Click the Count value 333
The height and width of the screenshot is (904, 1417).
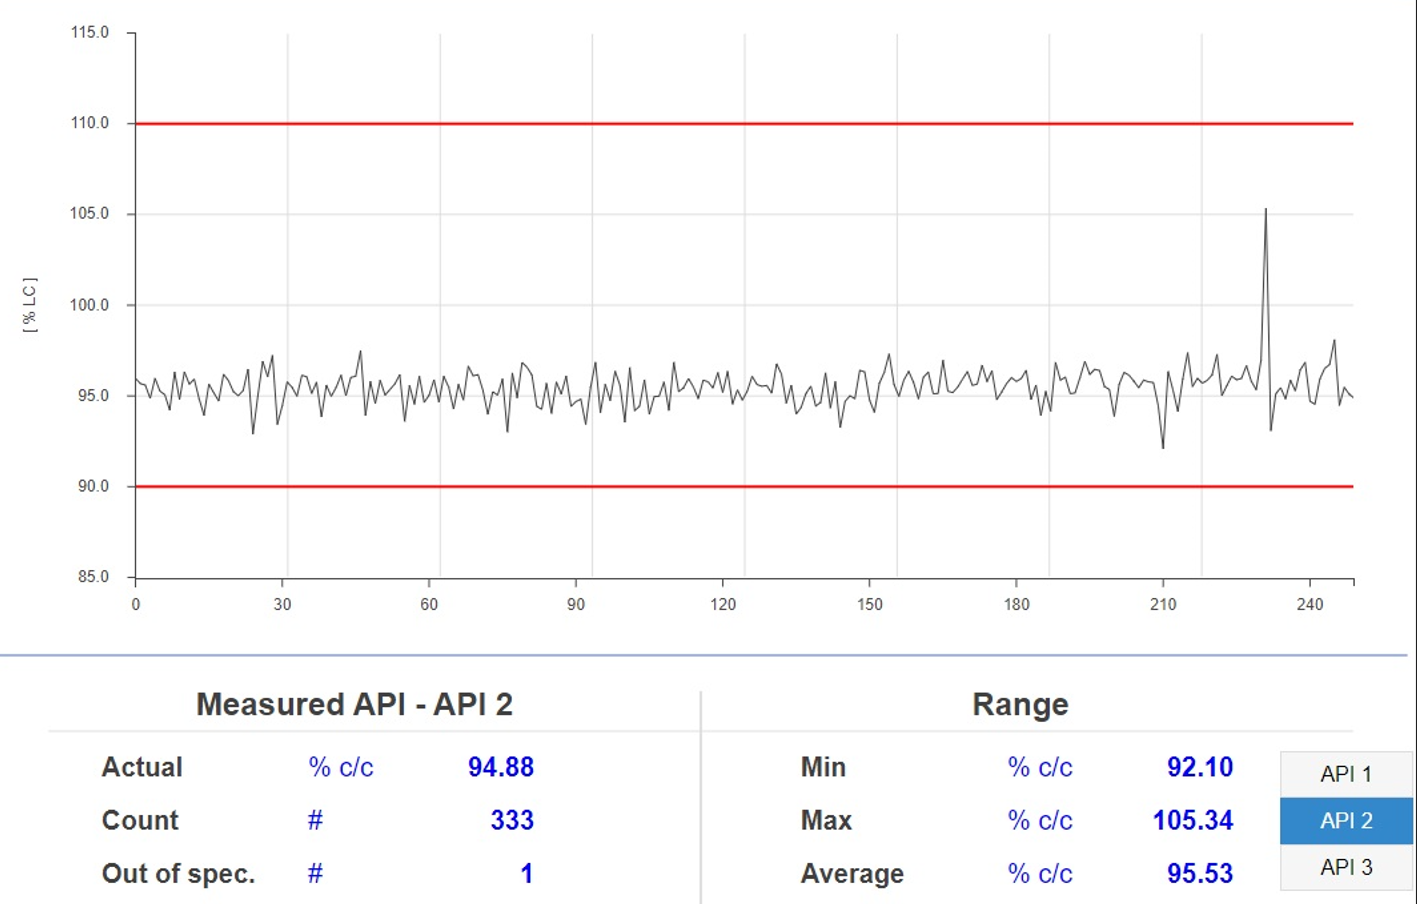pos(512,820)
